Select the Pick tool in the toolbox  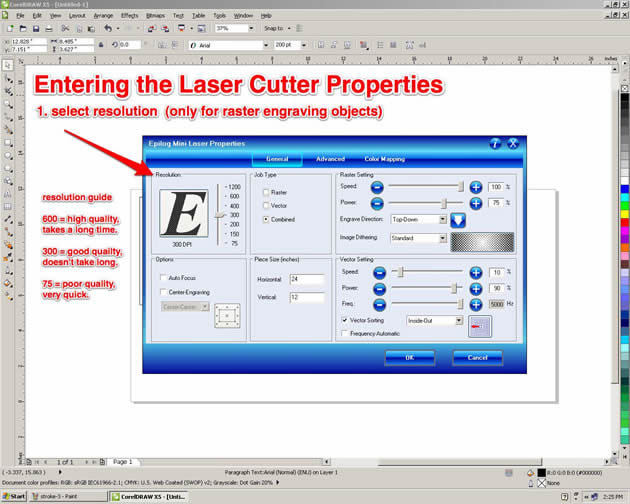point(8,65)
